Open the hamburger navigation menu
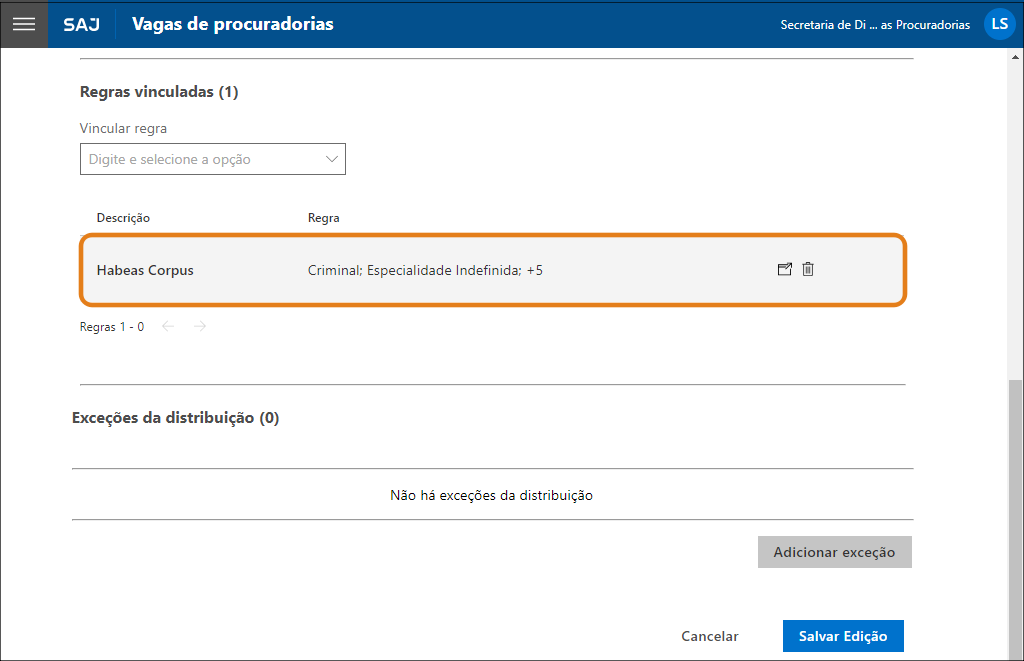Image resolution: width=1024 pixels, height=661 pixels. (x=23, y=24)
